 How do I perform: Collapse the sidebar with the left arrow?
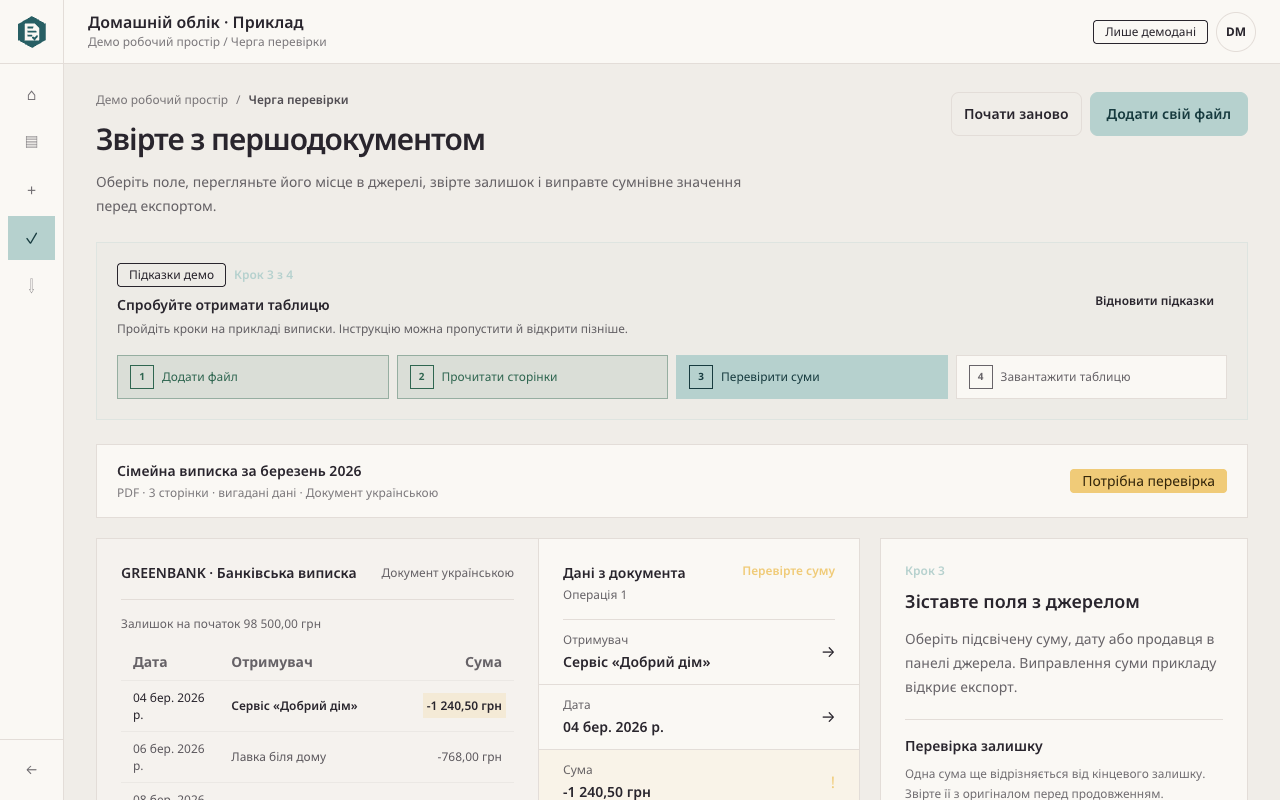click(31, 770)
